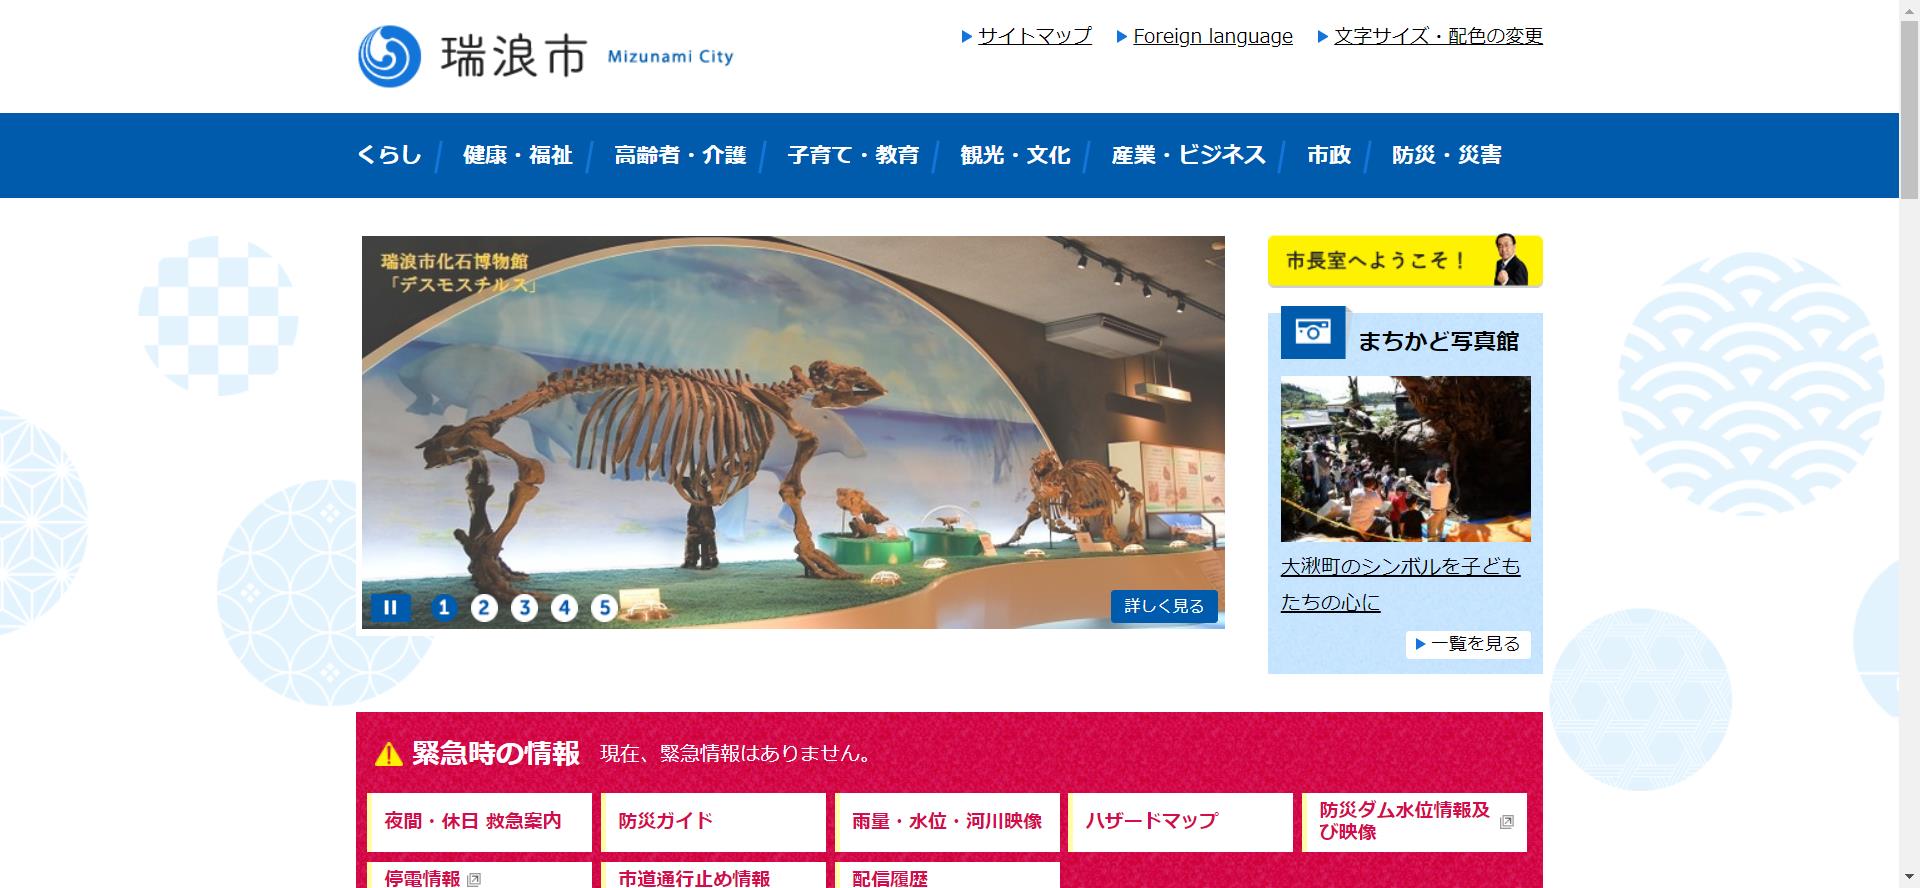Viewport: 1920px width, 888px height.
Task: Click 詳しく見る on the slideshow
Action: point(1164,606)
